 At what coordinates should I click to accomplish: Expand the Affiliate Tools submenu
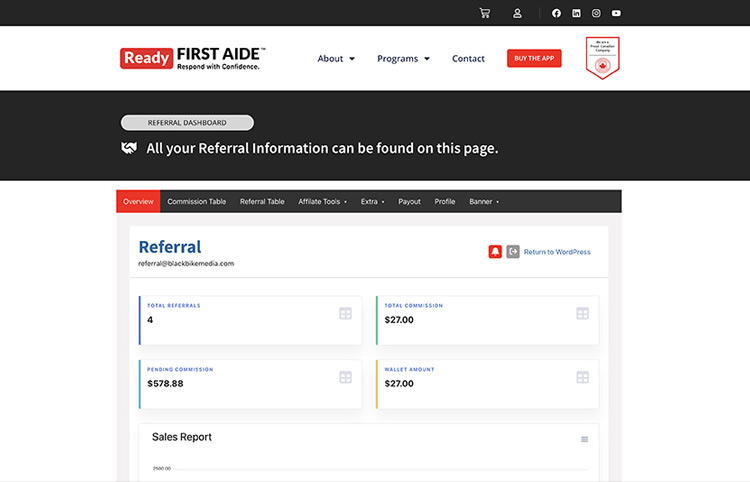pos(322,202)
